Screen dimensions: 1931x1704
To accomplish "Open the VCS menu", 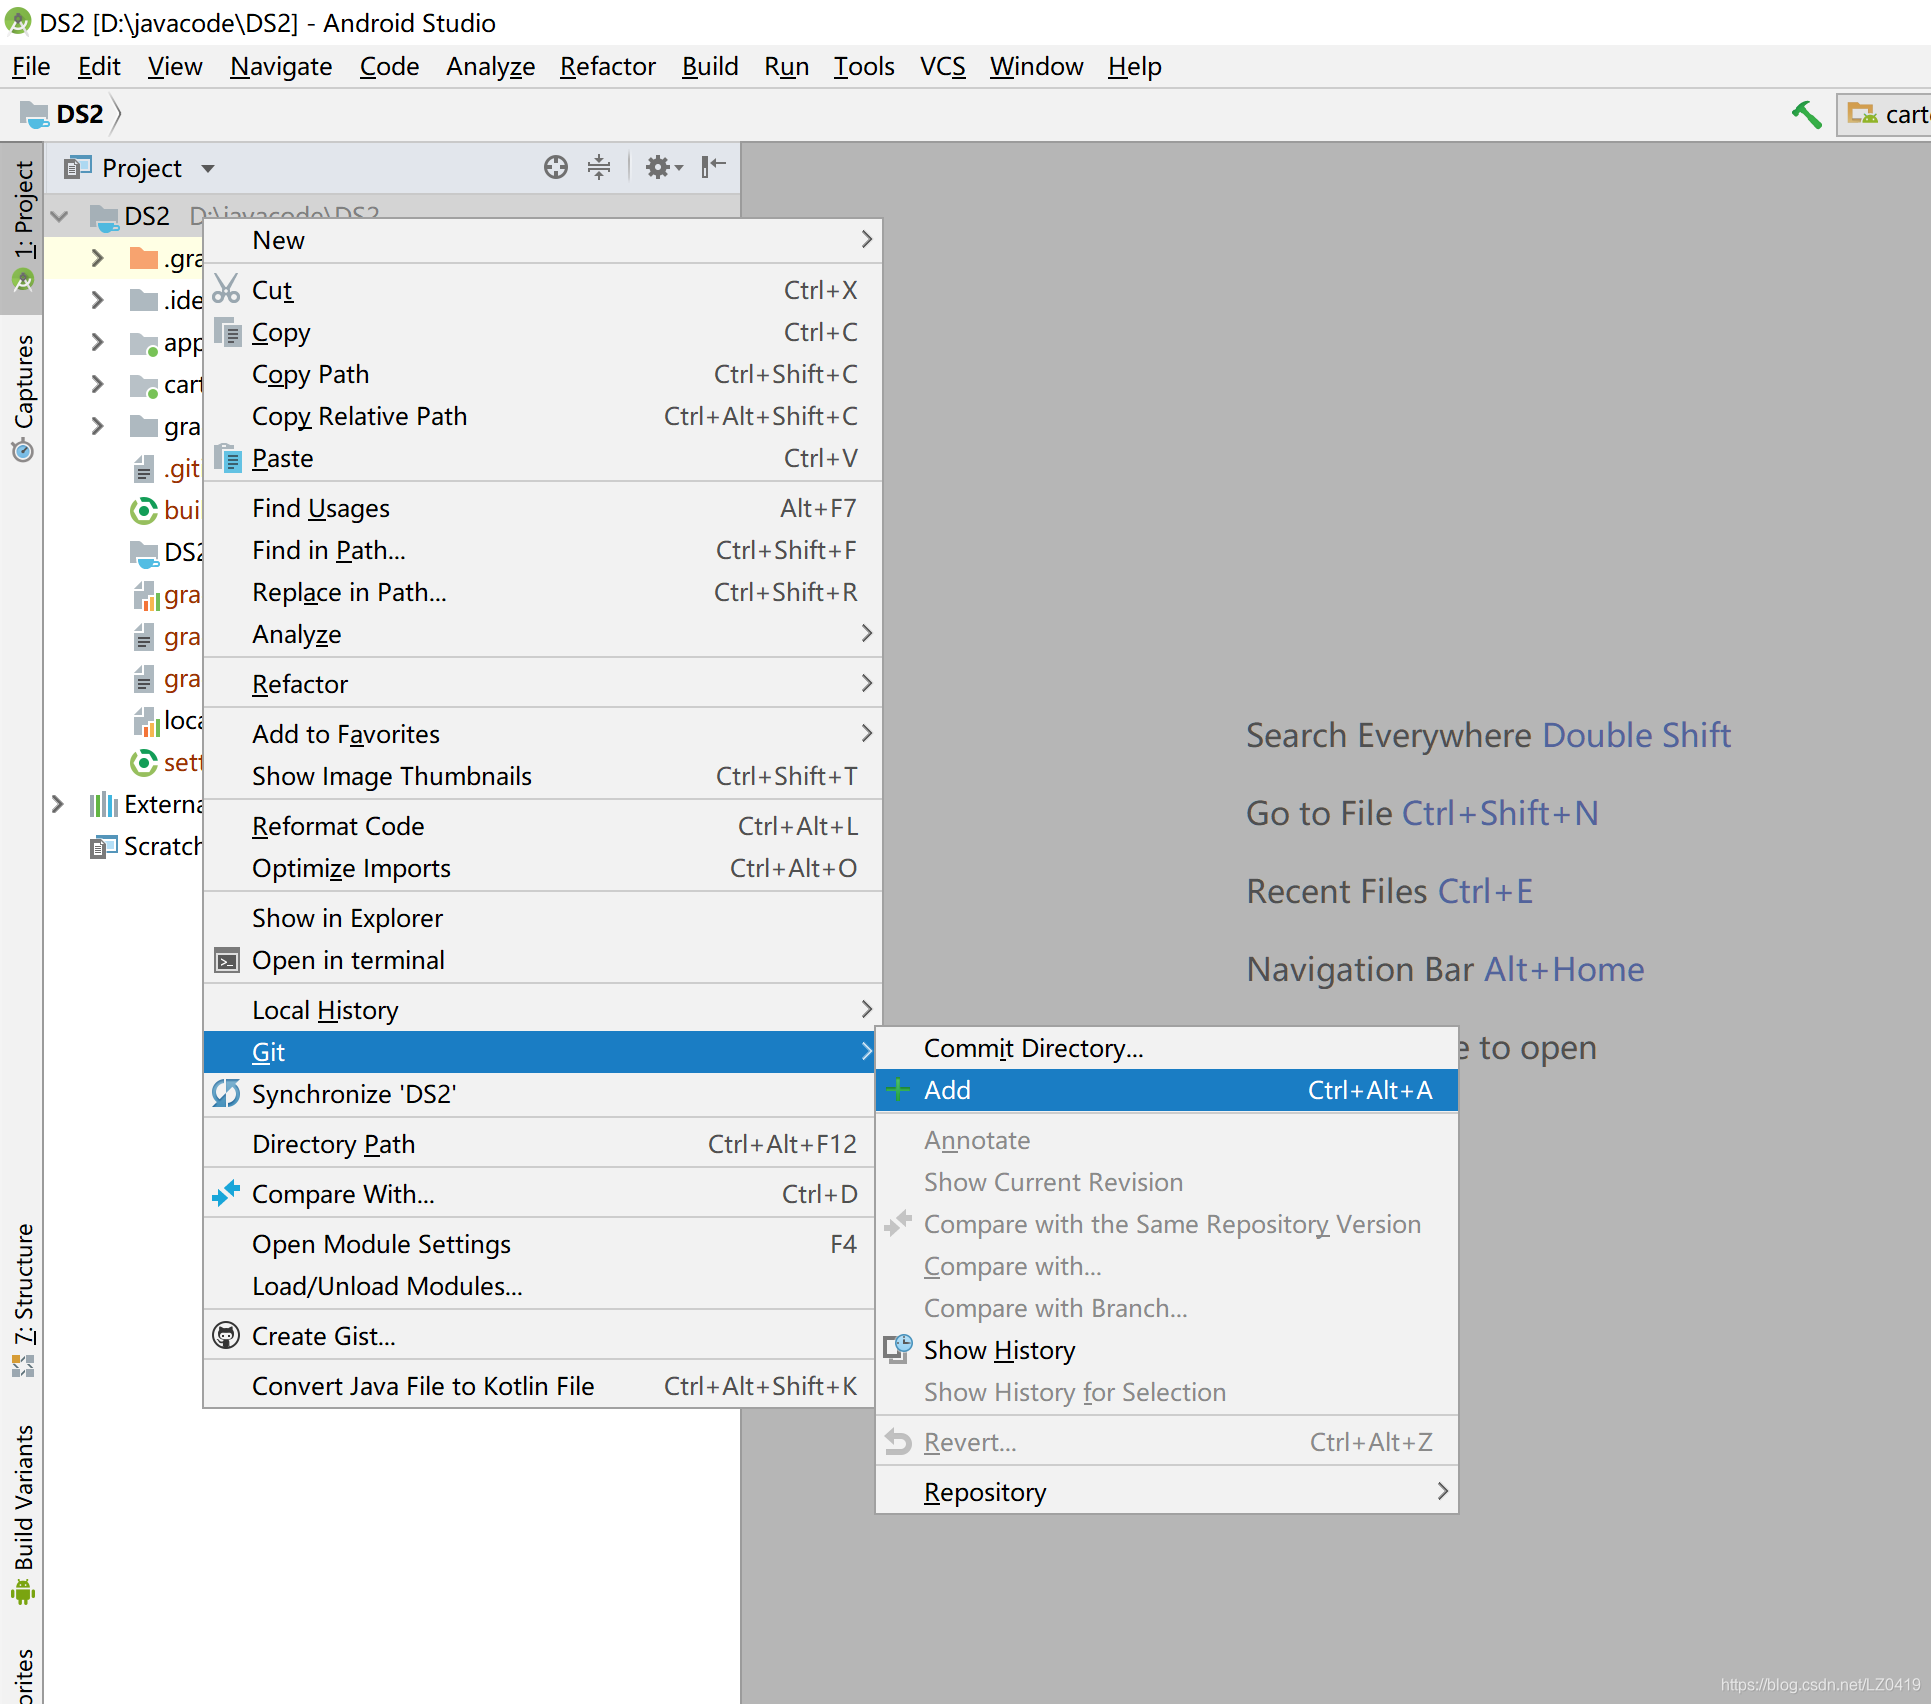I will 942,66.
